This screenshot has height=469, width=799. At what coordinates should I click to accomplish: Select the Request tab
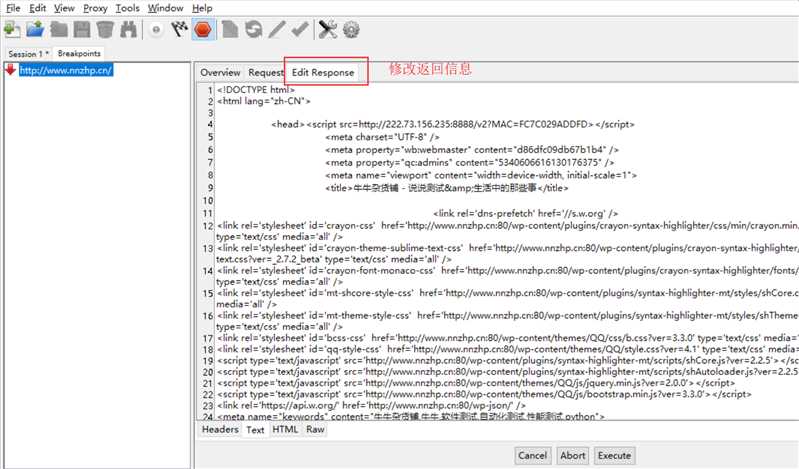coord(265,72)
